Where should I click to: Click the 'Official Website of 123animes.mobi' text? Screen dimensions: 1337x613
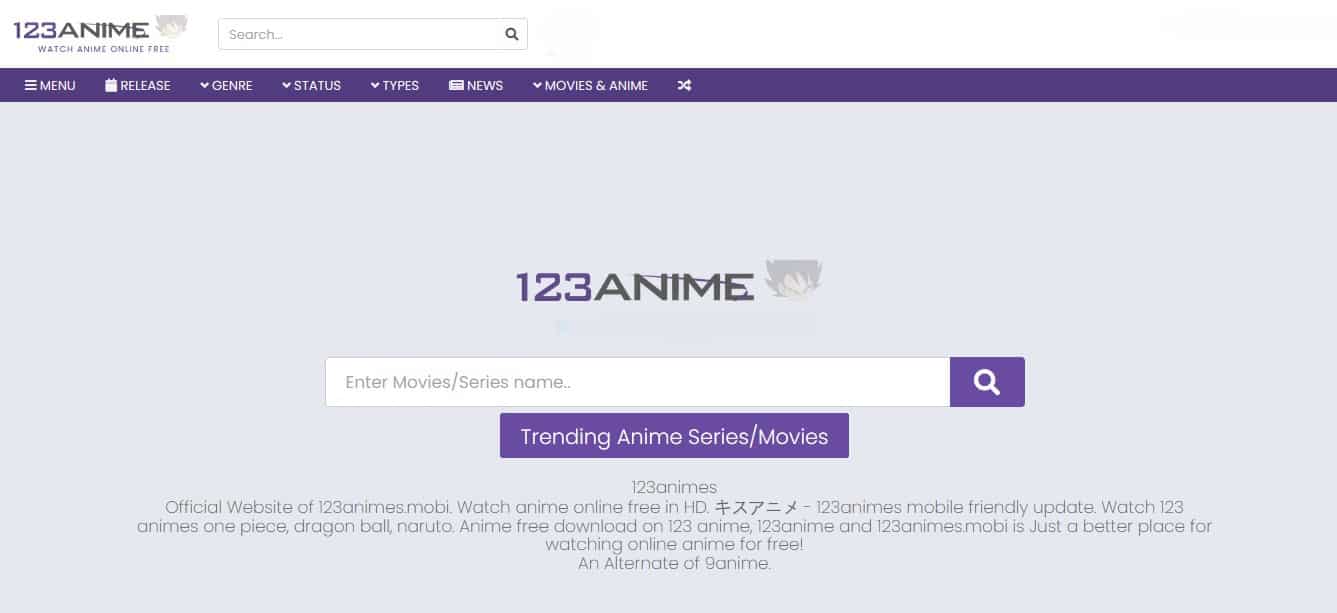coord(309,507)
